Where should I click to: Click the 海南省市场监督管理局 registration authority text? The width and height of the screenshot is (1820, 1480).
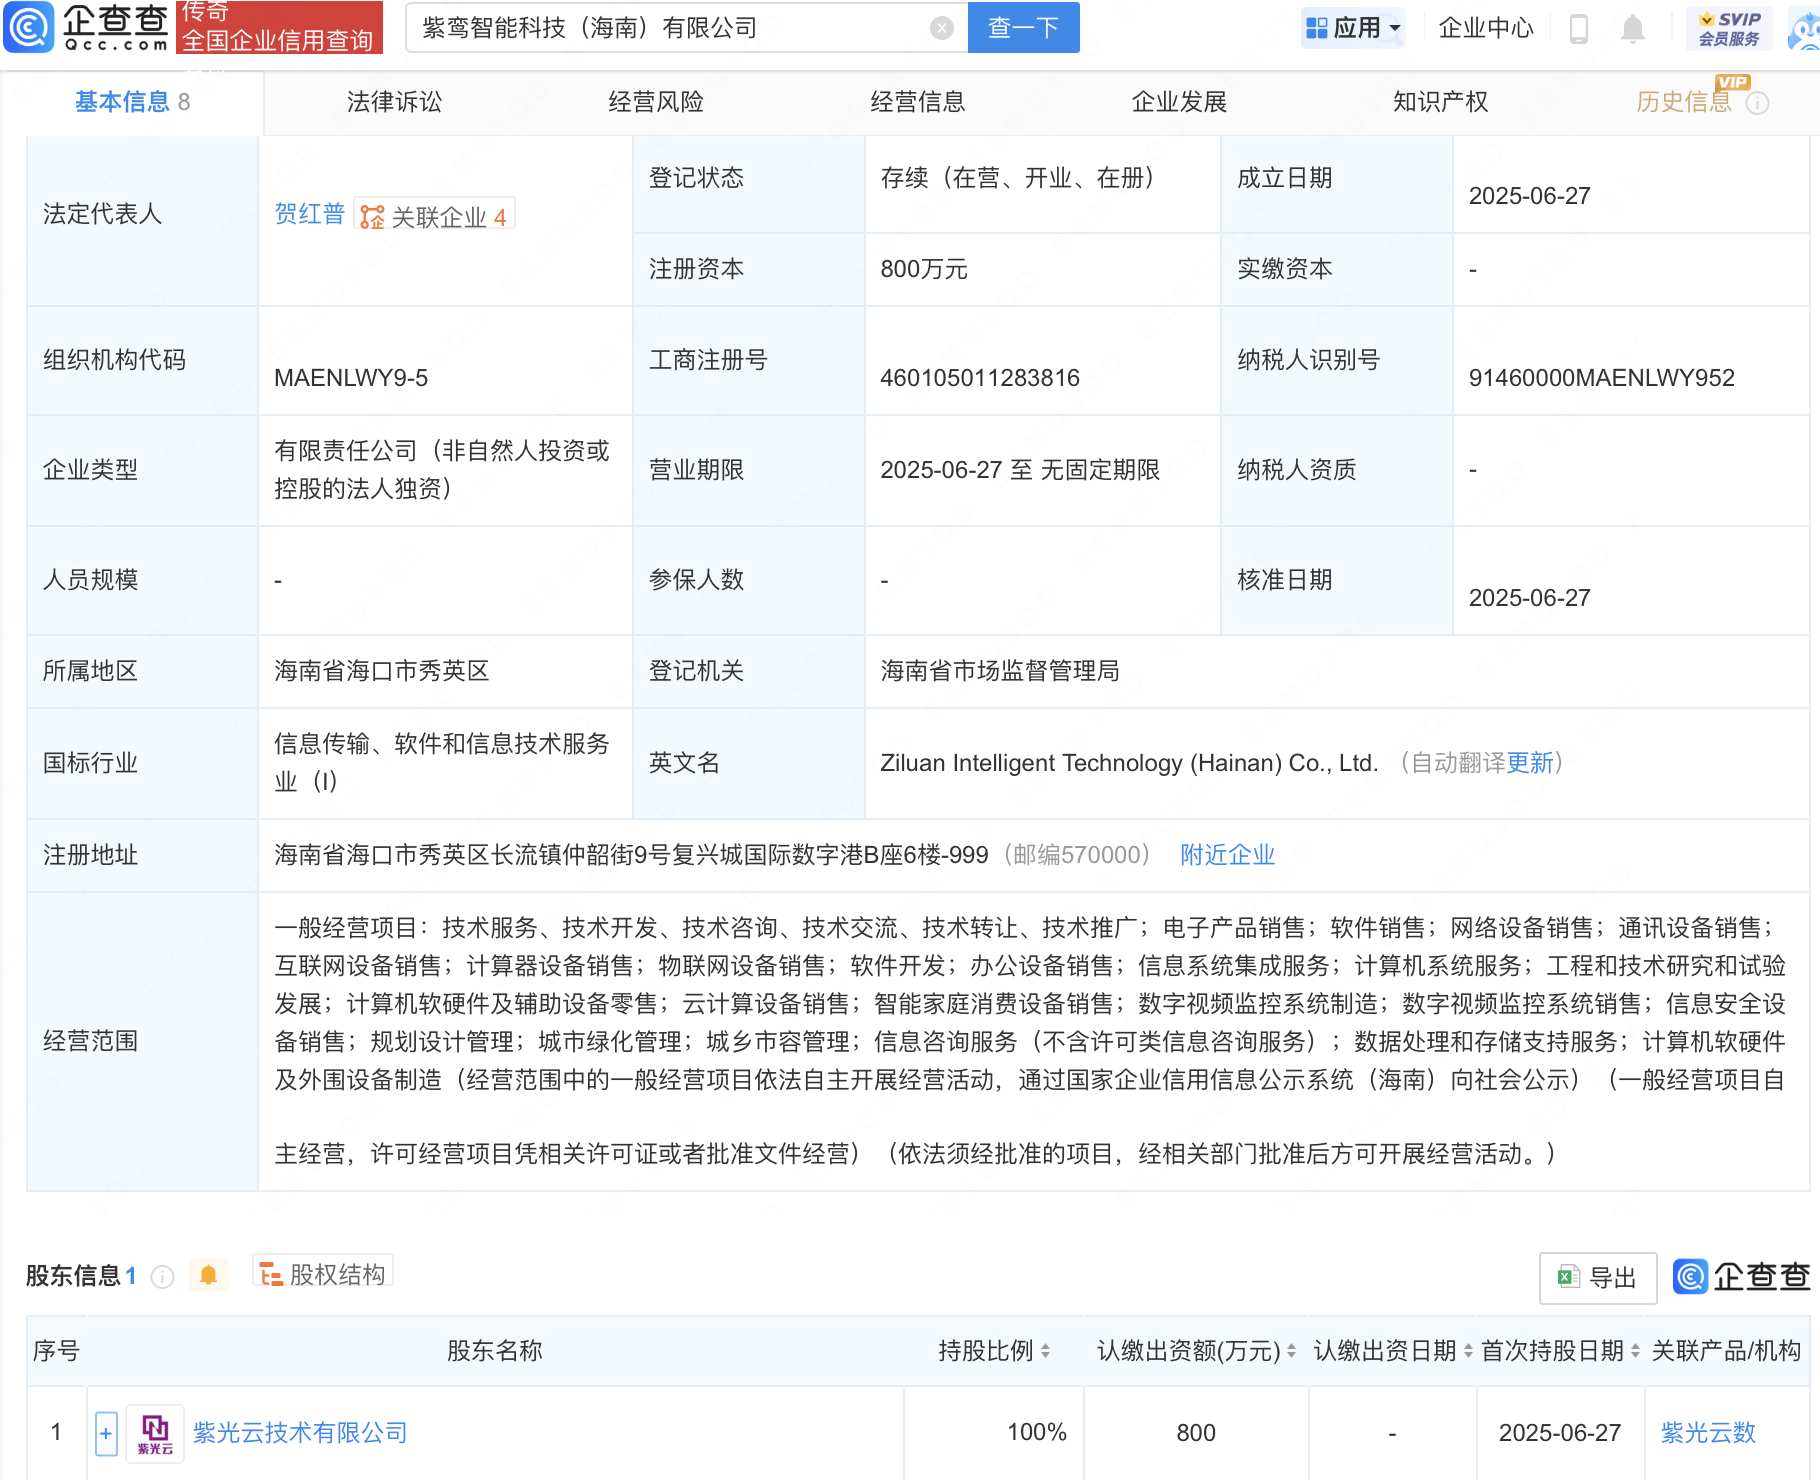click(1000, 671)
